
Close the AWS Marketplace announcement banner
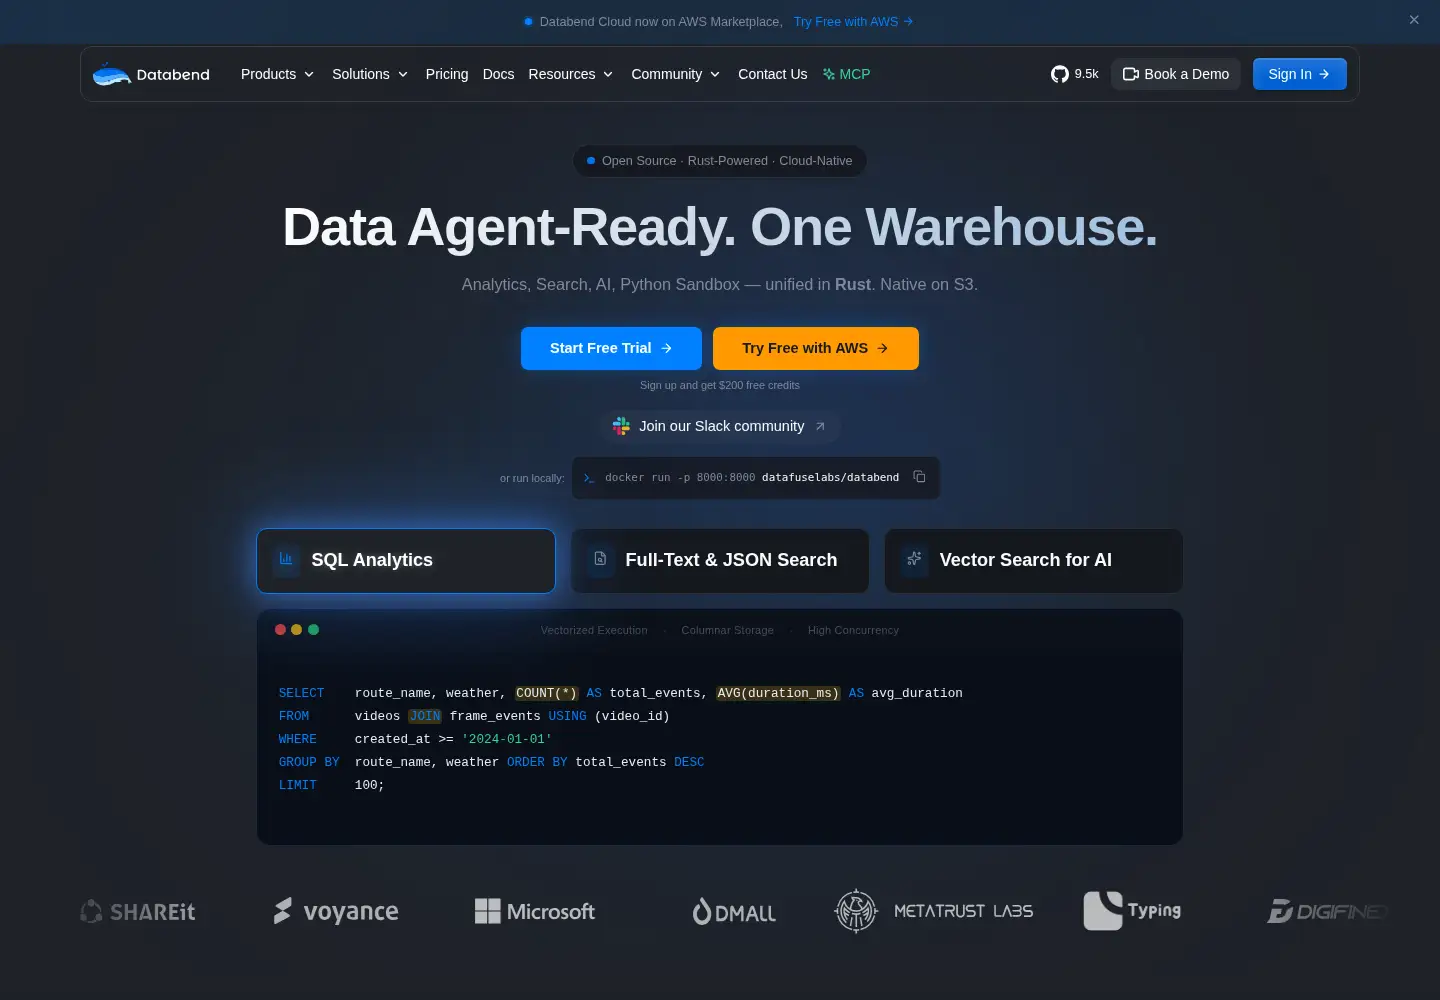point(1414,20)
